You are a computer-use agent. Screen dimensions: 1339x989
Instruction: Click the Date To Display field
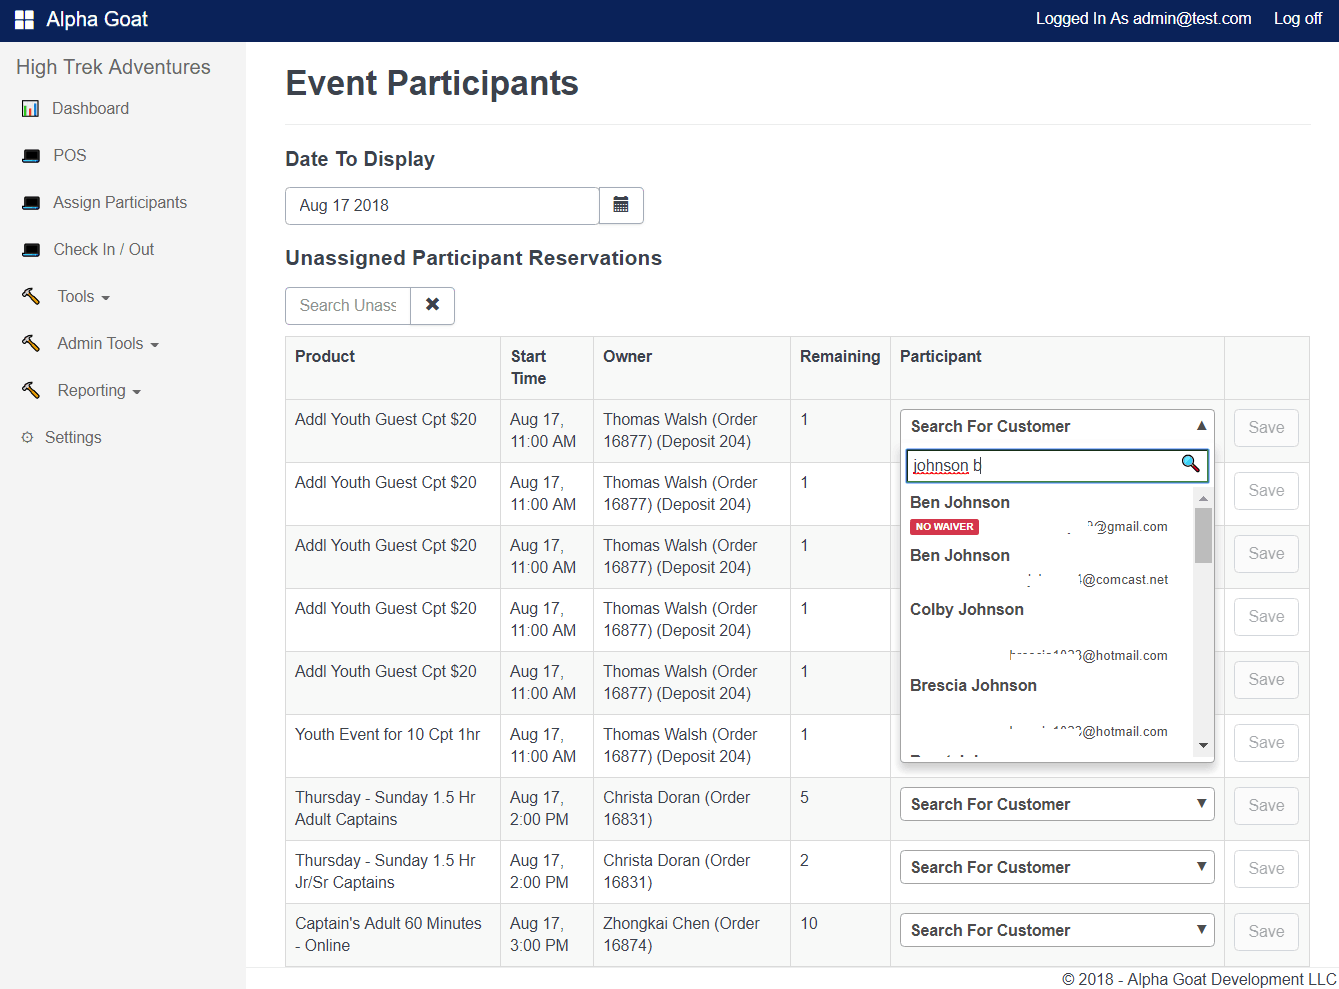[x=442, y=206]
